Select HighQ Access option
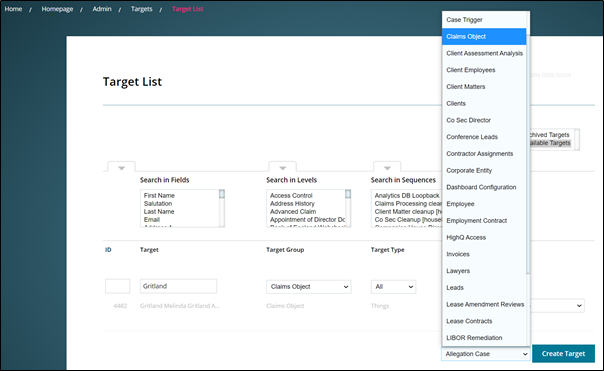 tap(484, 237)
